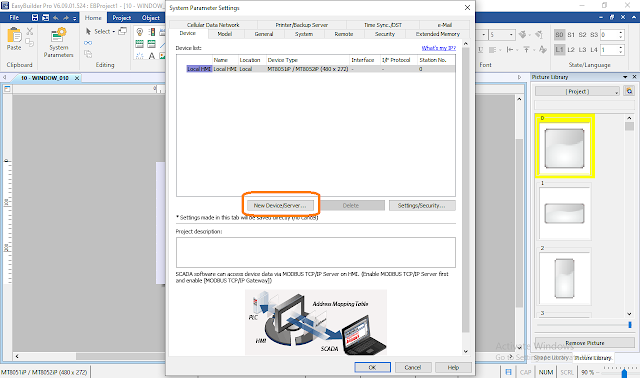The image size is (640, 378).
Task: Click the bit lamp bulb icon
Action: [140, 32]
